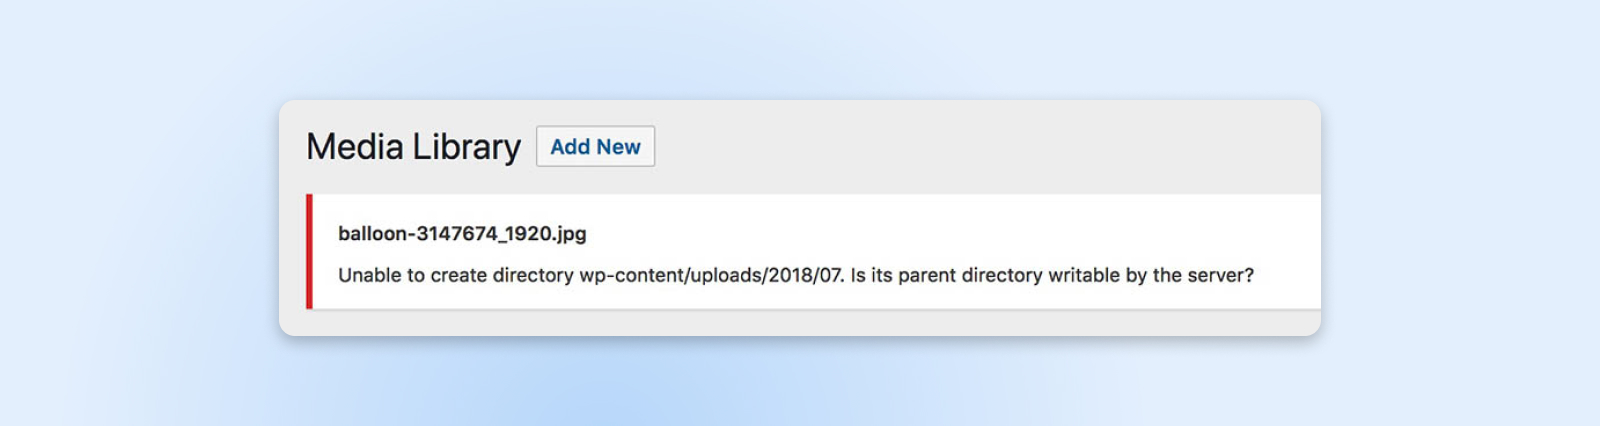Click the red error bar on the notice
Viewport: 1600px width, 426px height.
point(309,251)
